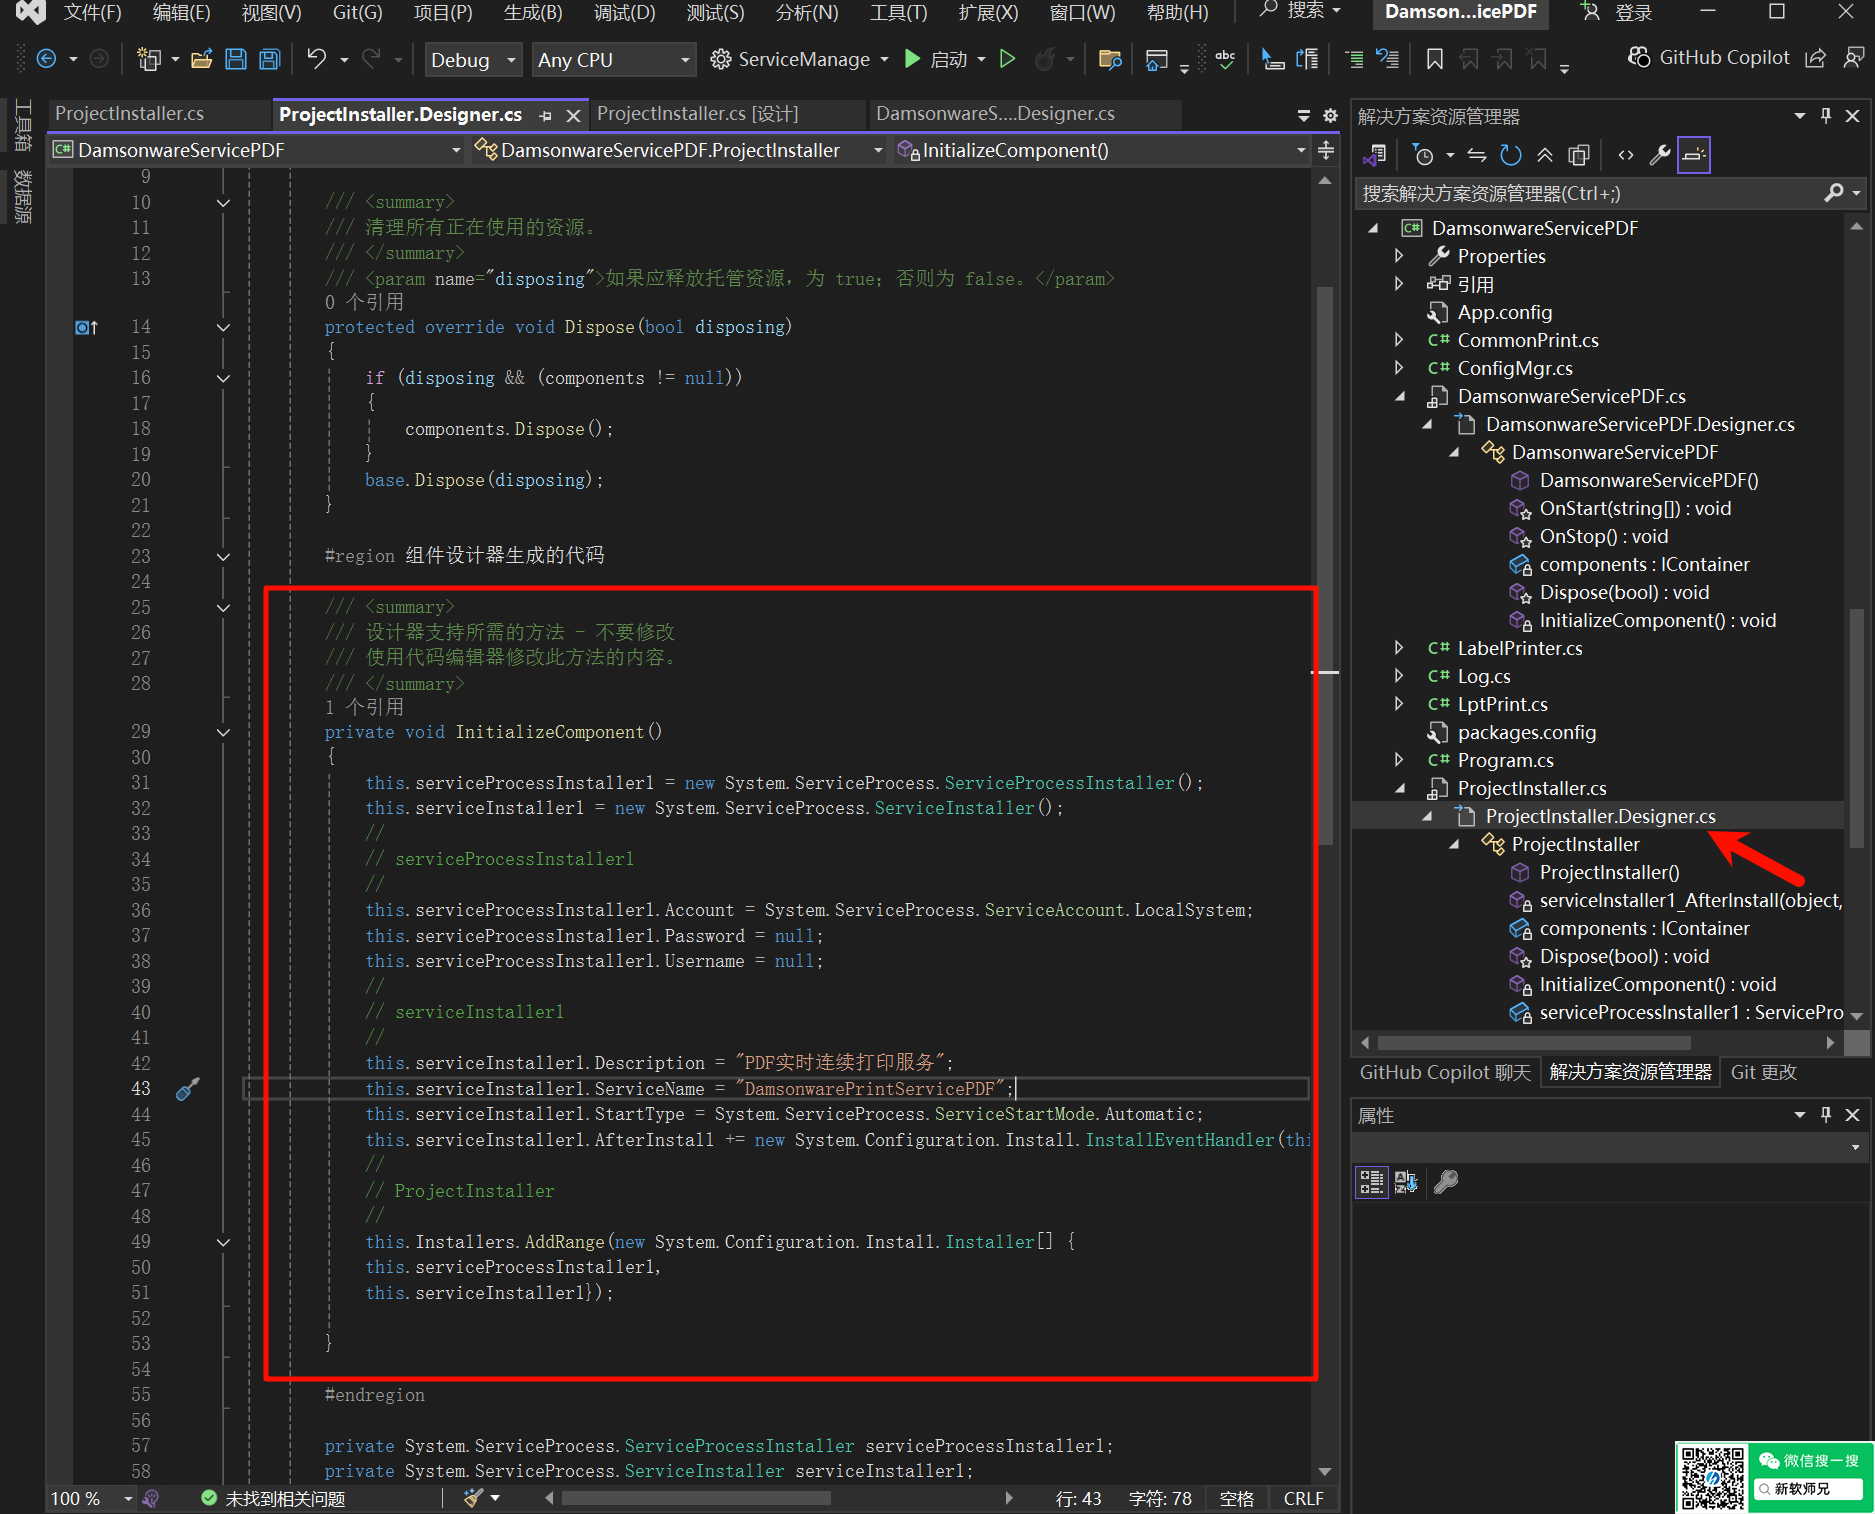Toggle pin on ProjectInstaller.Designer.cs tab
Screen dimensions: 1875x1514
(x=545, y=116)
